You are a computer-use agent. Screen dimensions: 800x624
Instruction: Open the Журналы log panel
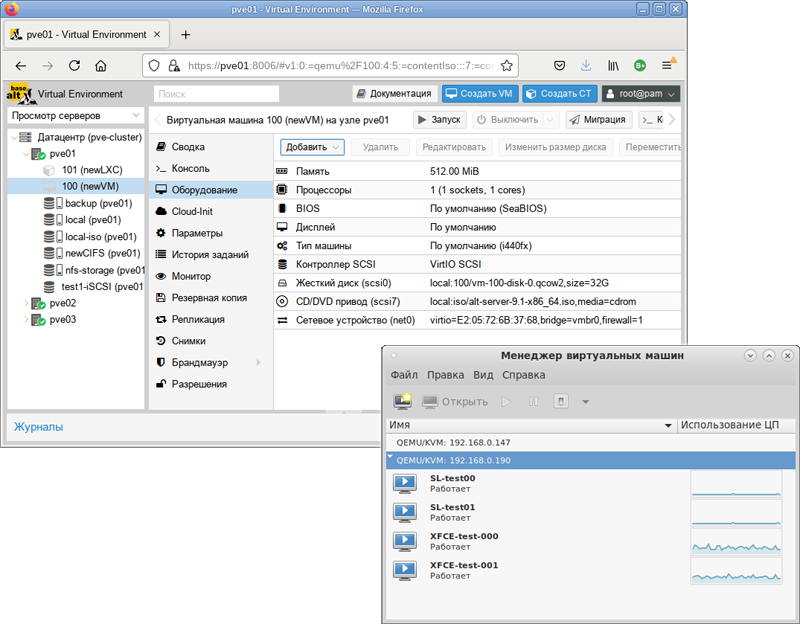38,427
